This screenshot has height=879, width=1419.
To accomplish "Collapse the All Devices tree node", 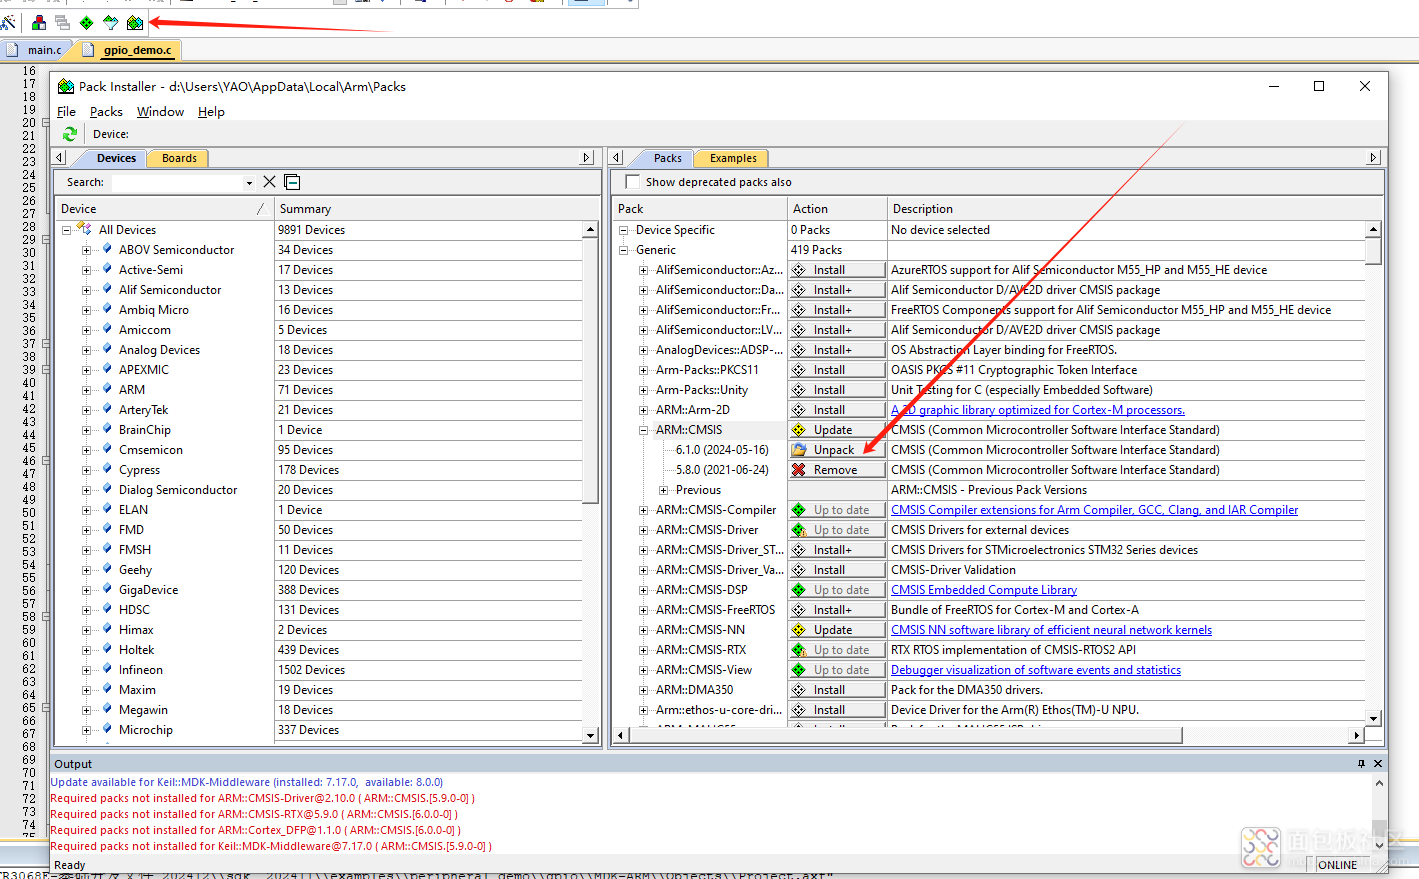I will pyautogui.click(x=67, y=230).
